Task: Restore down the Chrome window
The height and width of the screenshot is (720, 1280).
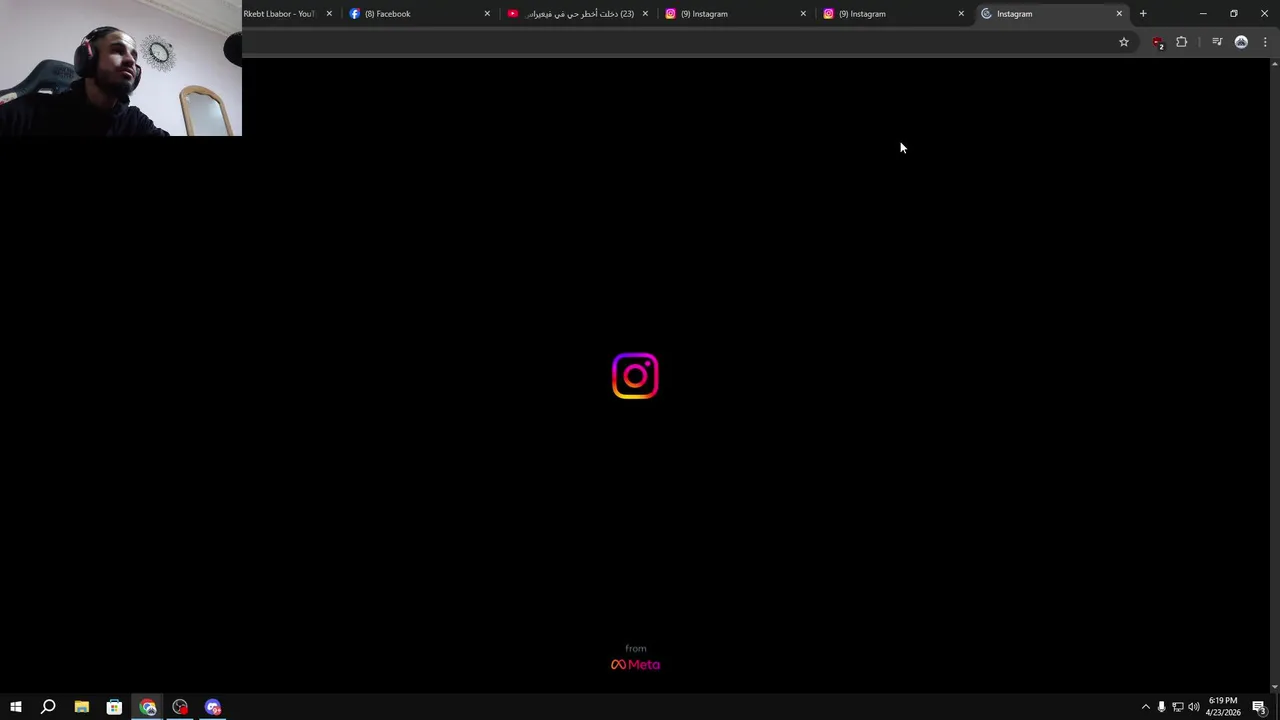Action: click(x=1234, y=14)
